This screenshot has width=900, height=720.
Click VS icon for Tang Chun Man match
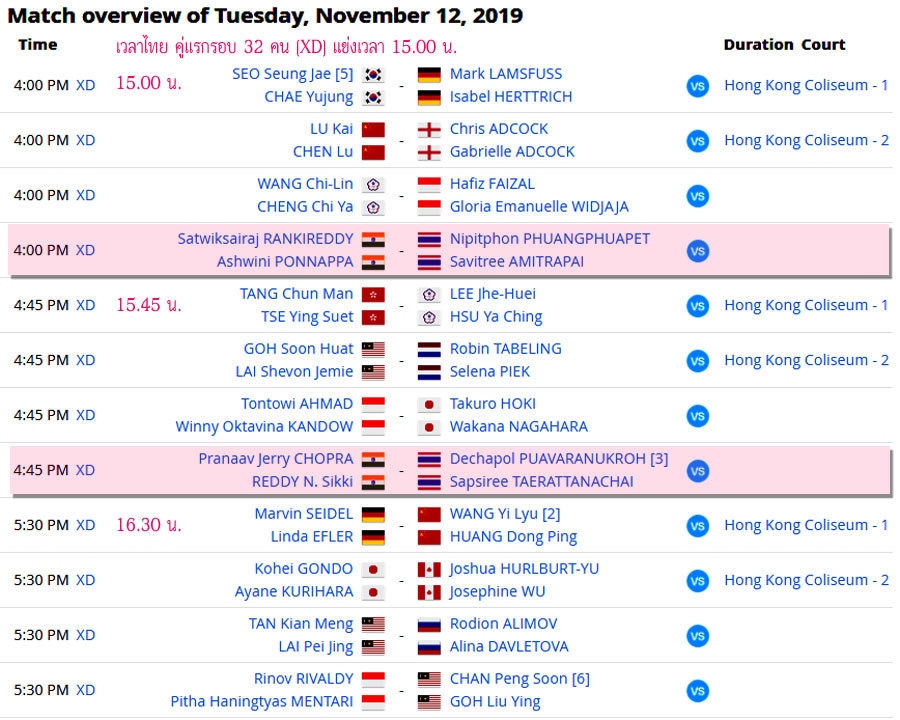pyautogui.click(x=697, y=306)
